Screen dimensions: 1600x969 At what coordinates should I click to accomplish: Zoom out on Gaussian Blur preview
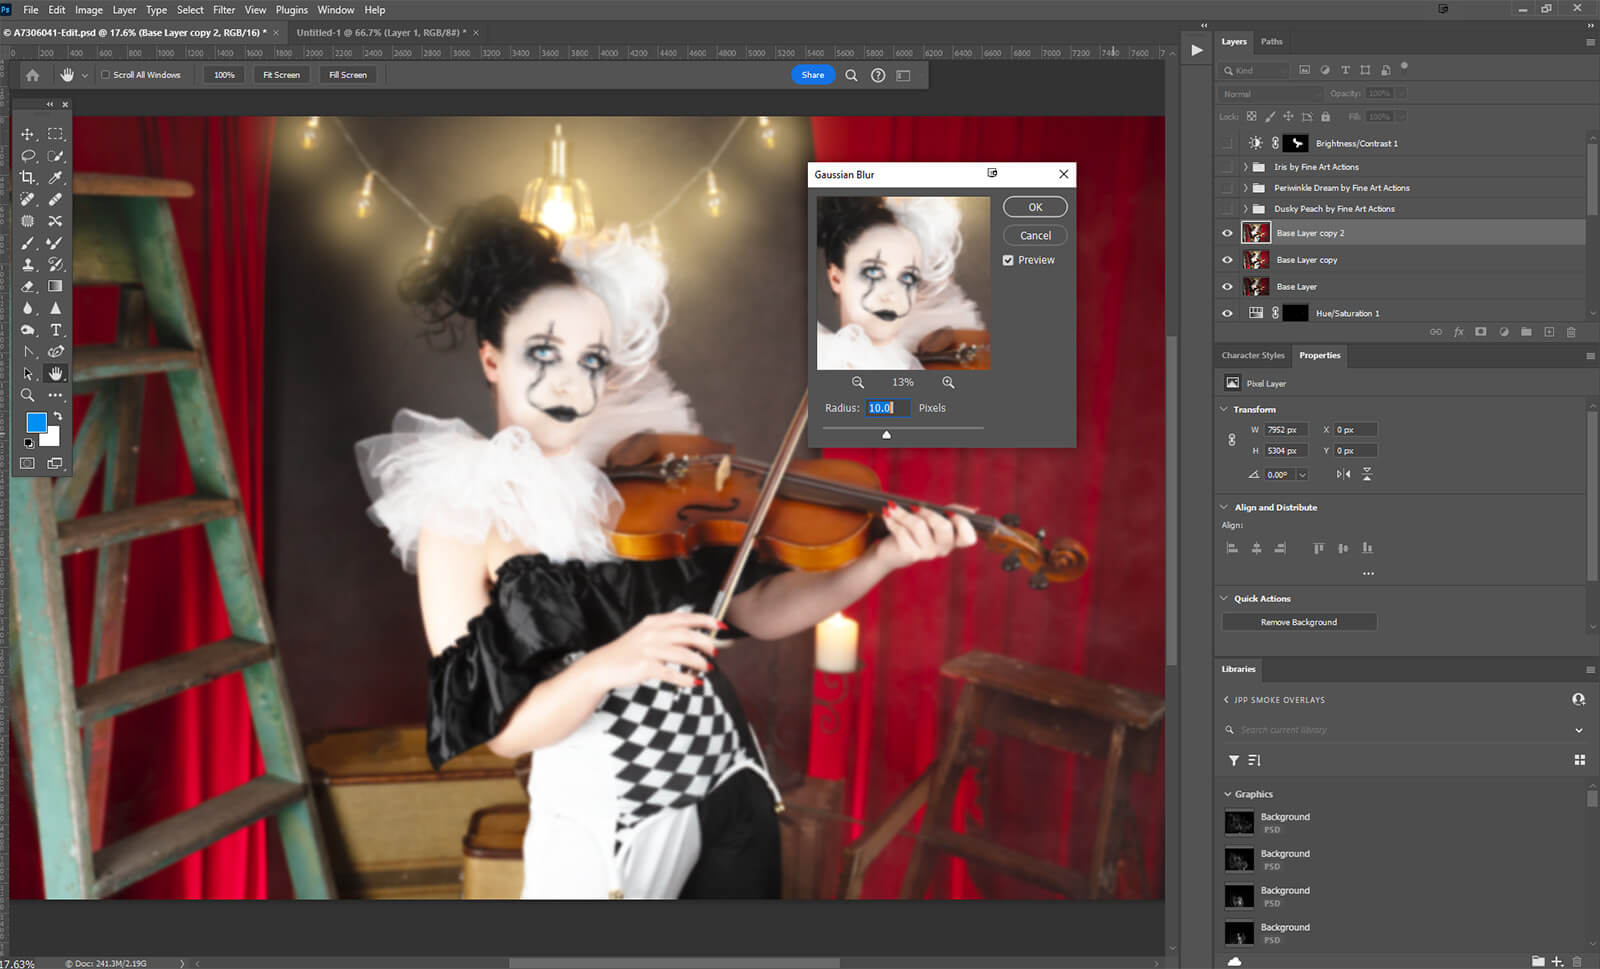858,383
